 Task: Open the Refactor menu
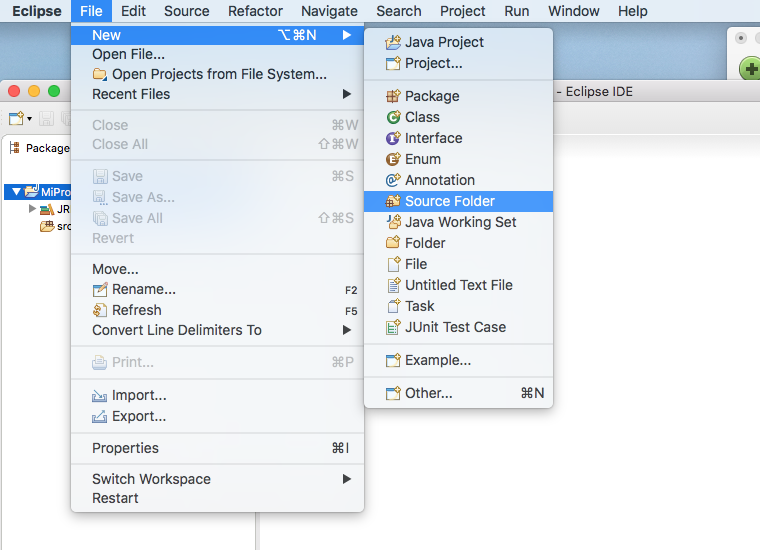[x=255, y=11]
